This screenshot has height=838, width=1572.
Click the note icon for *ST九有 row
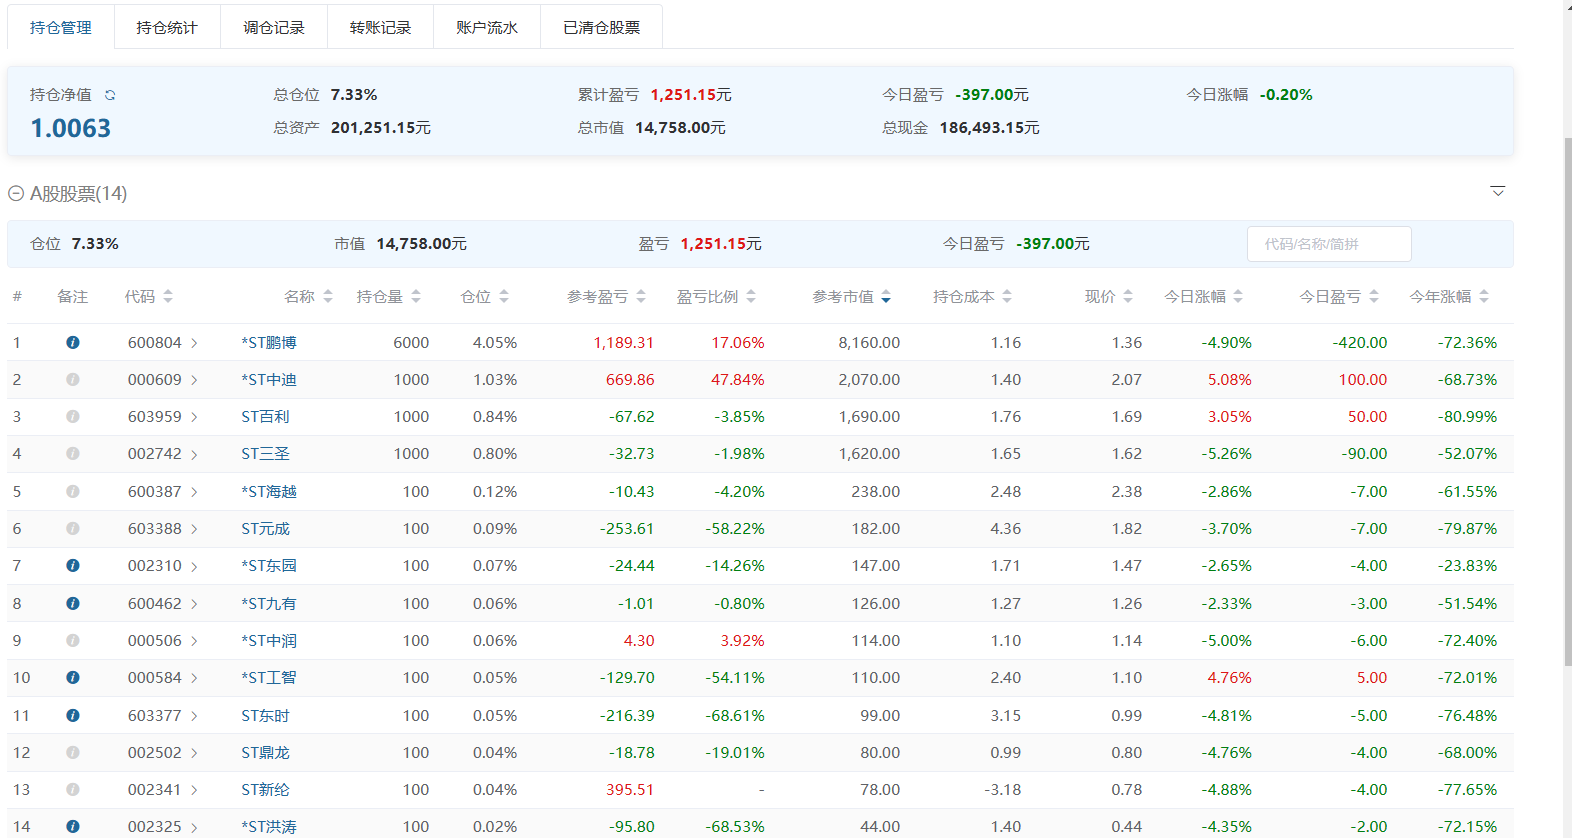[x=73, y=604]
